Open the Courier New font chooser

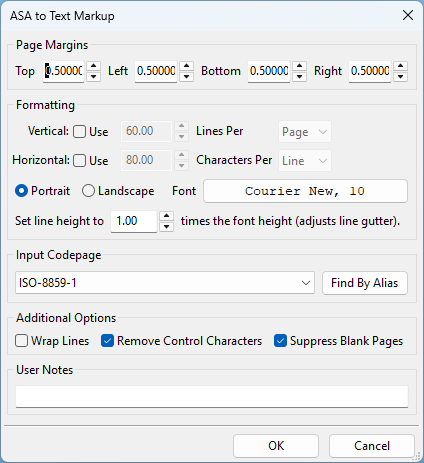coord(305,191)
